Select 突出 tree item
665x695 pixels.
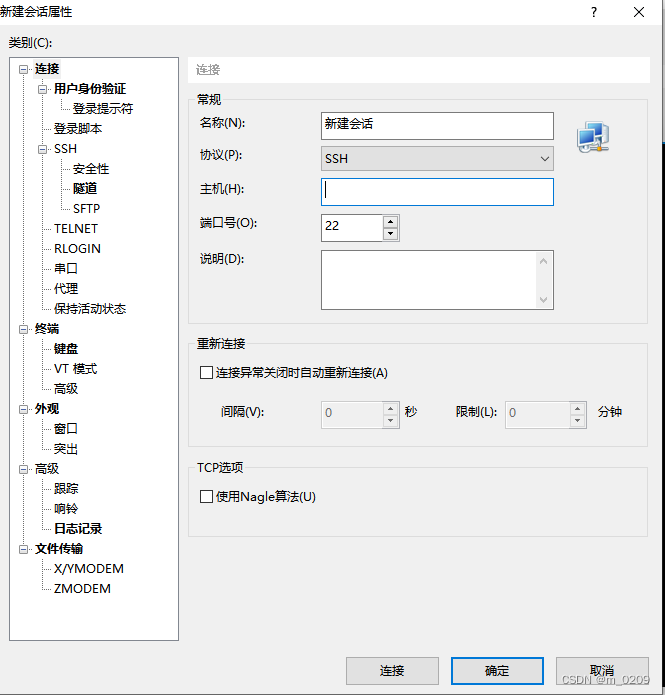tap(66, 449)
